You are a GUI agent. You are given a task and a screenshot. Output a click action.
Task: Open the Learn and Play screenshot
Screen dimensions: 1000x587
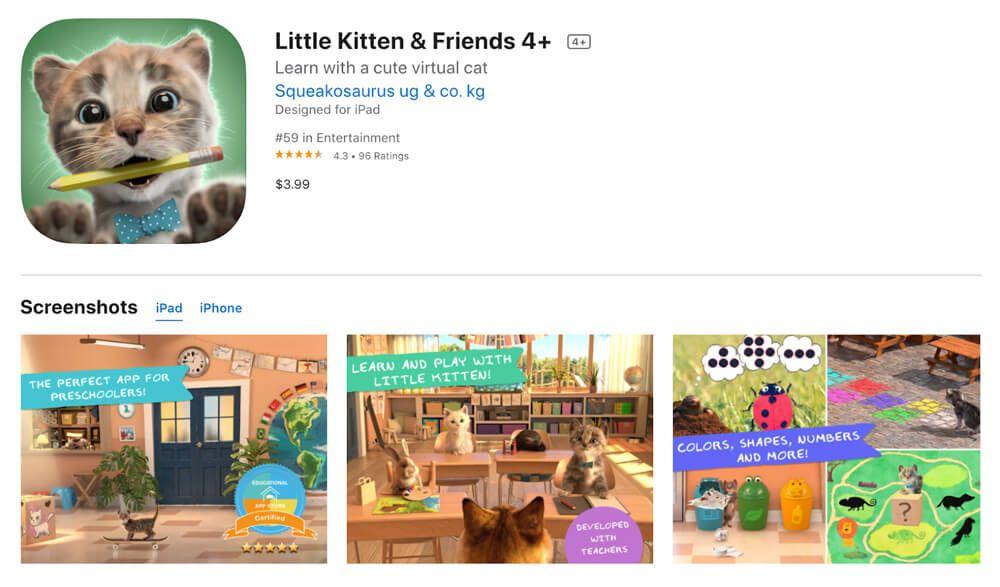[x=499, y=449]
